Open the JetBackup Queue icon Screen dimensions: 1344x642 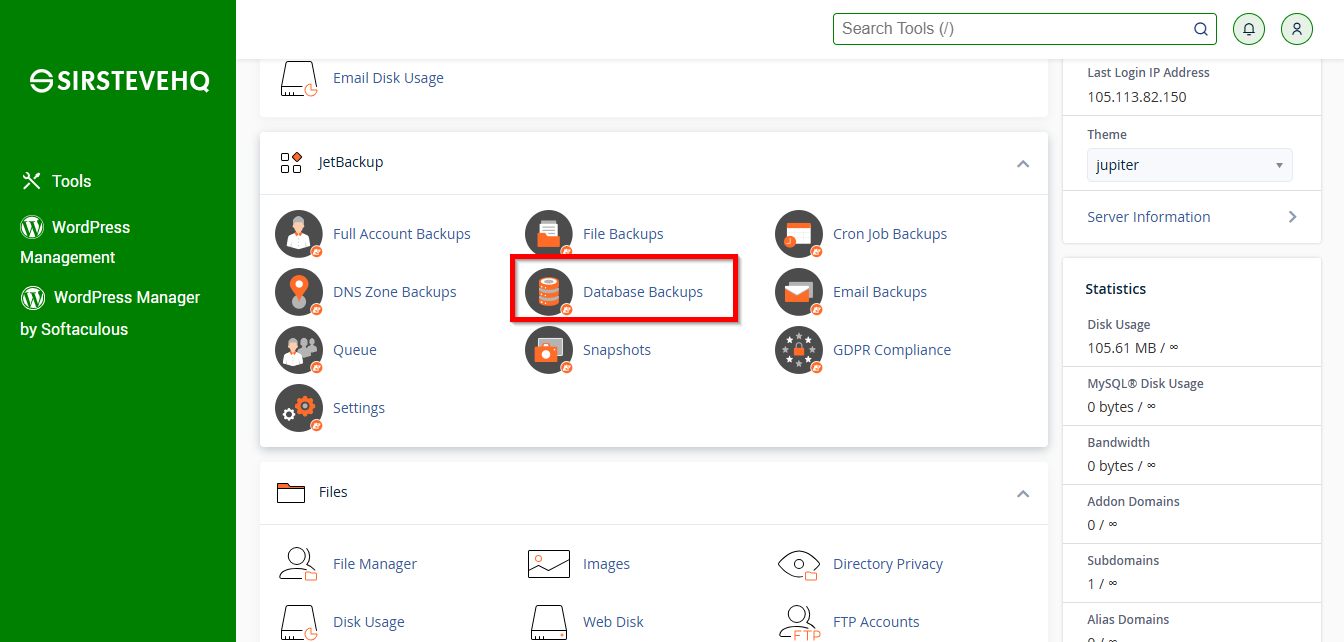(299, 350)
